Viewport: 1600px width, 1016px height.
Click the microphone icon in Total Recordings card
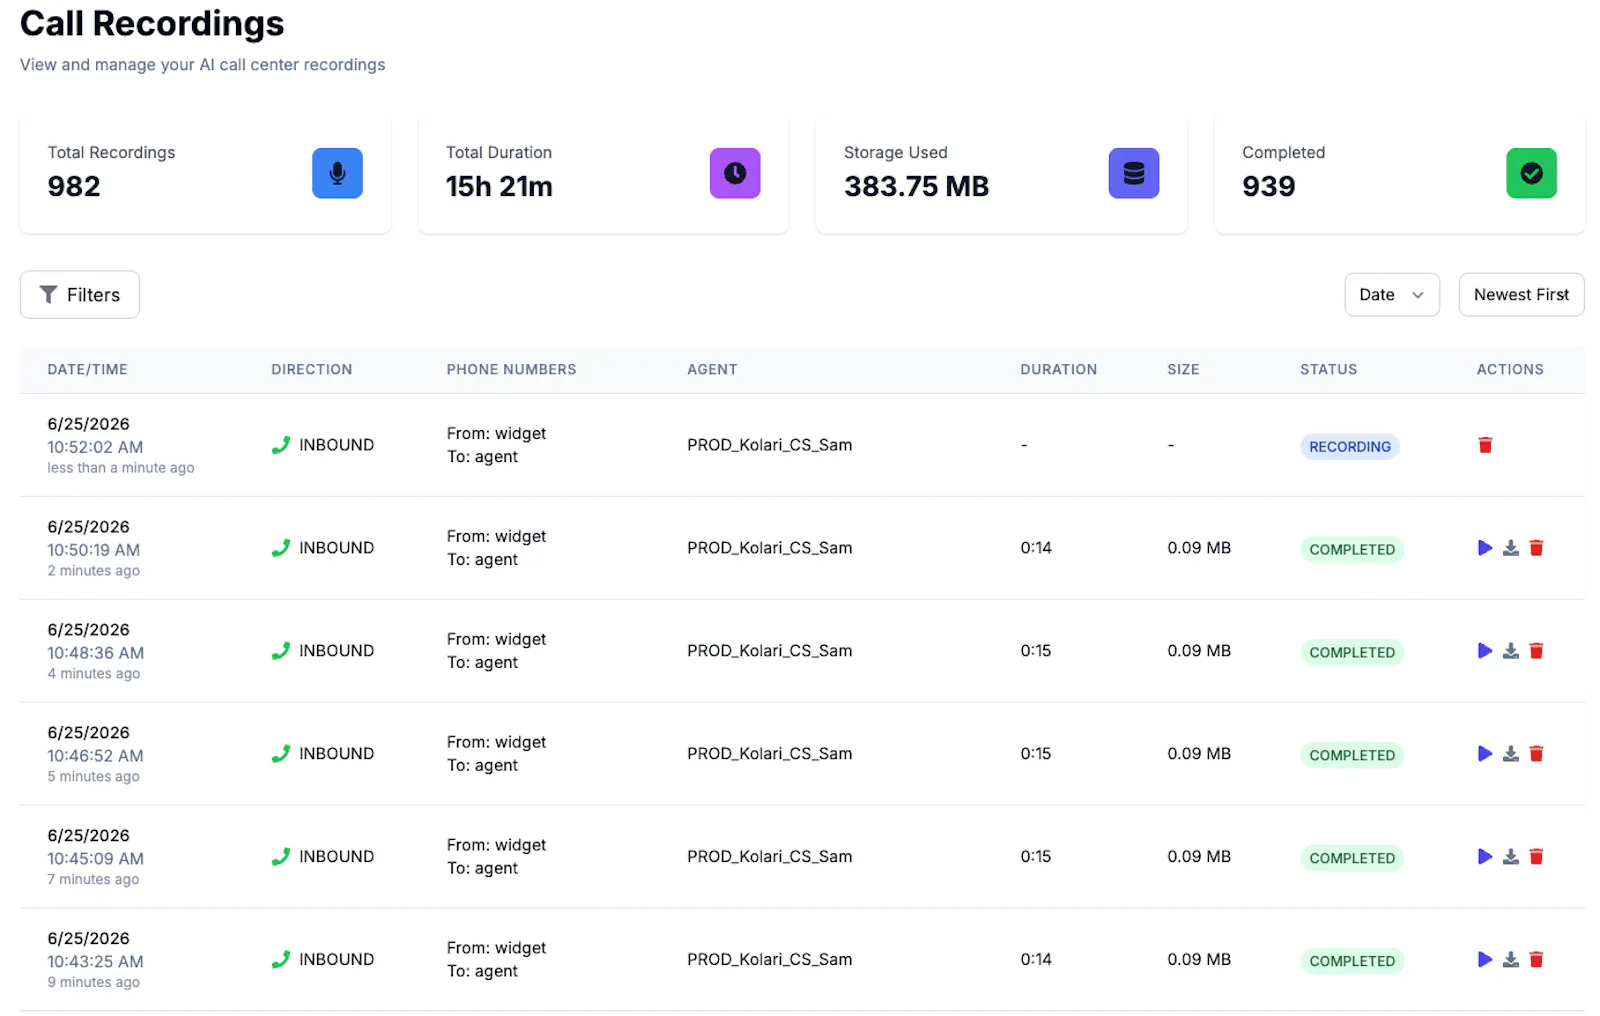[x=337, y=173]
